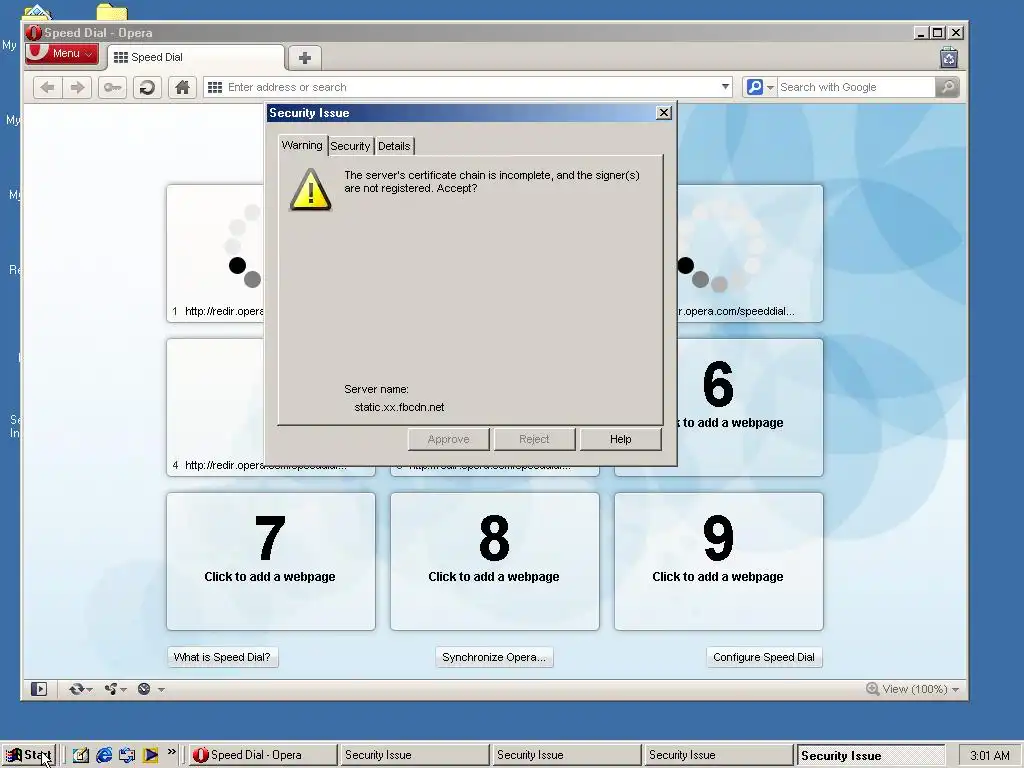This screenshot has width=1024, height=768.
Task: Open the search engine selector dropdown
Action: tap(761, 87)
